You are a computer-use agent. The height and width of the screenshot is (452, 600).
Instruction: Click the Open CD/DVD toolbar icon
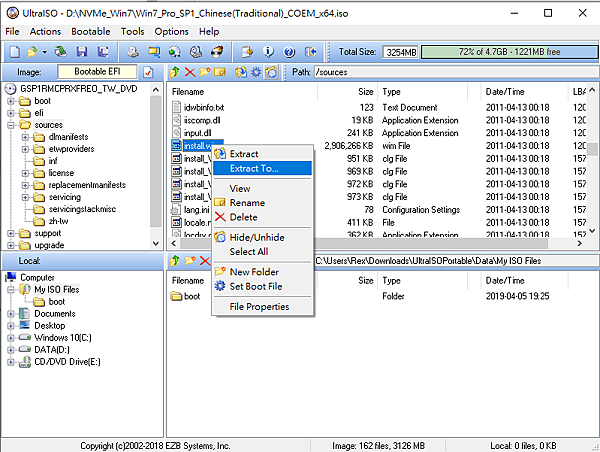(61, 52)
